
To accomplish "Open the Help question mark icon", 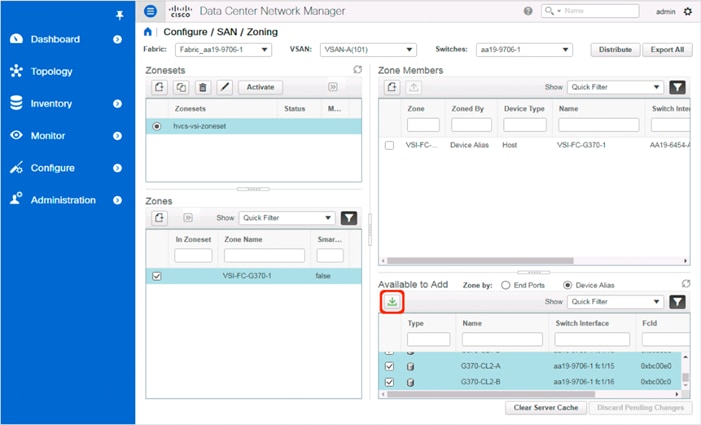I will coord(528,11).
